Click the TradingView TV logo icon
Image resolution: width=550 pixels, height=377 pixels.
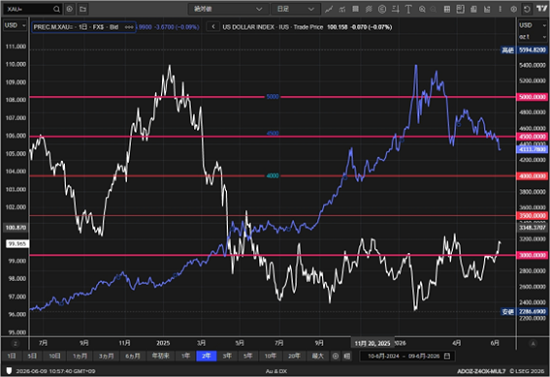pyautogui.click(x=542, y=9)
